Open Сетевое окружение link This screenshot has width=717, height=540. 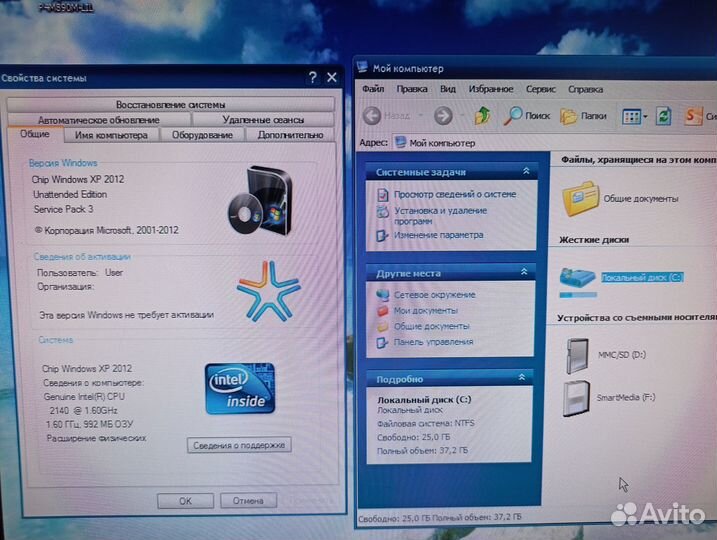435,295
